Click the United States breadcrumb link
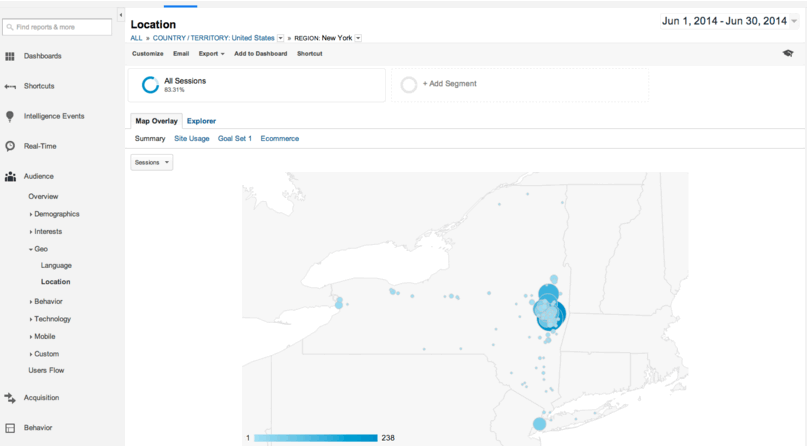Image resolution: width=807 pixels, height=446 pixels. 253,38
